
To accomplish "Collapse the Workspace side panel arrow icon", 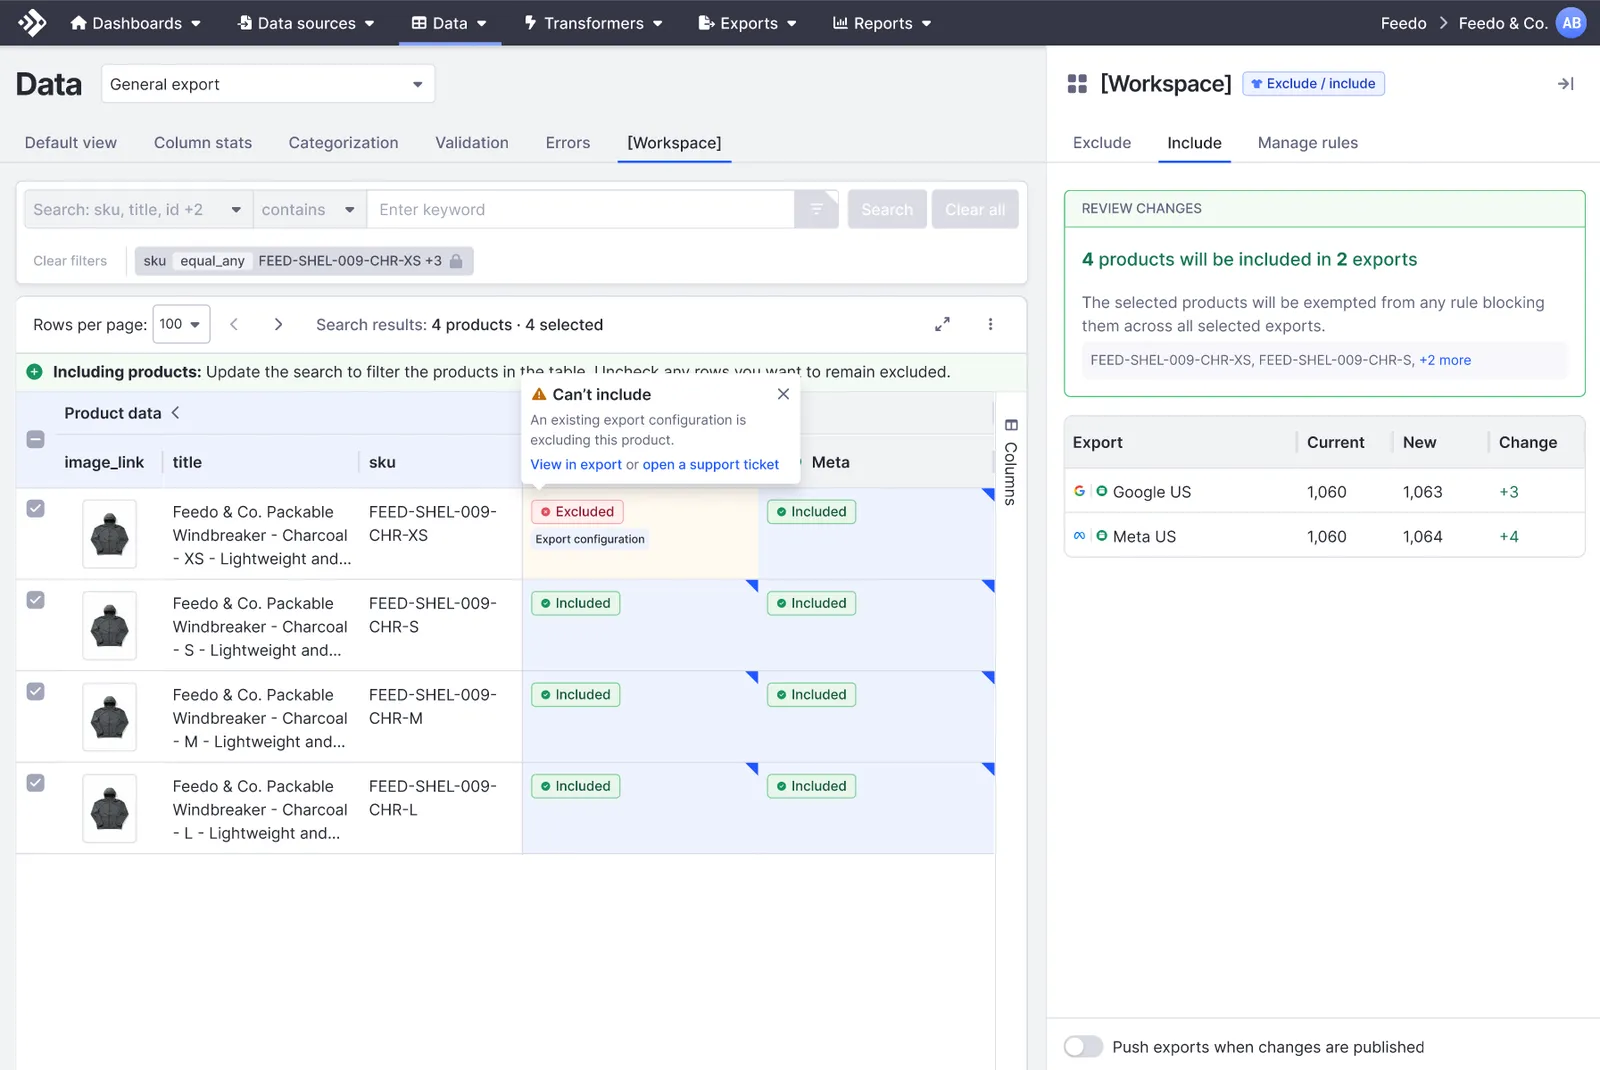I will (1566, 84).
